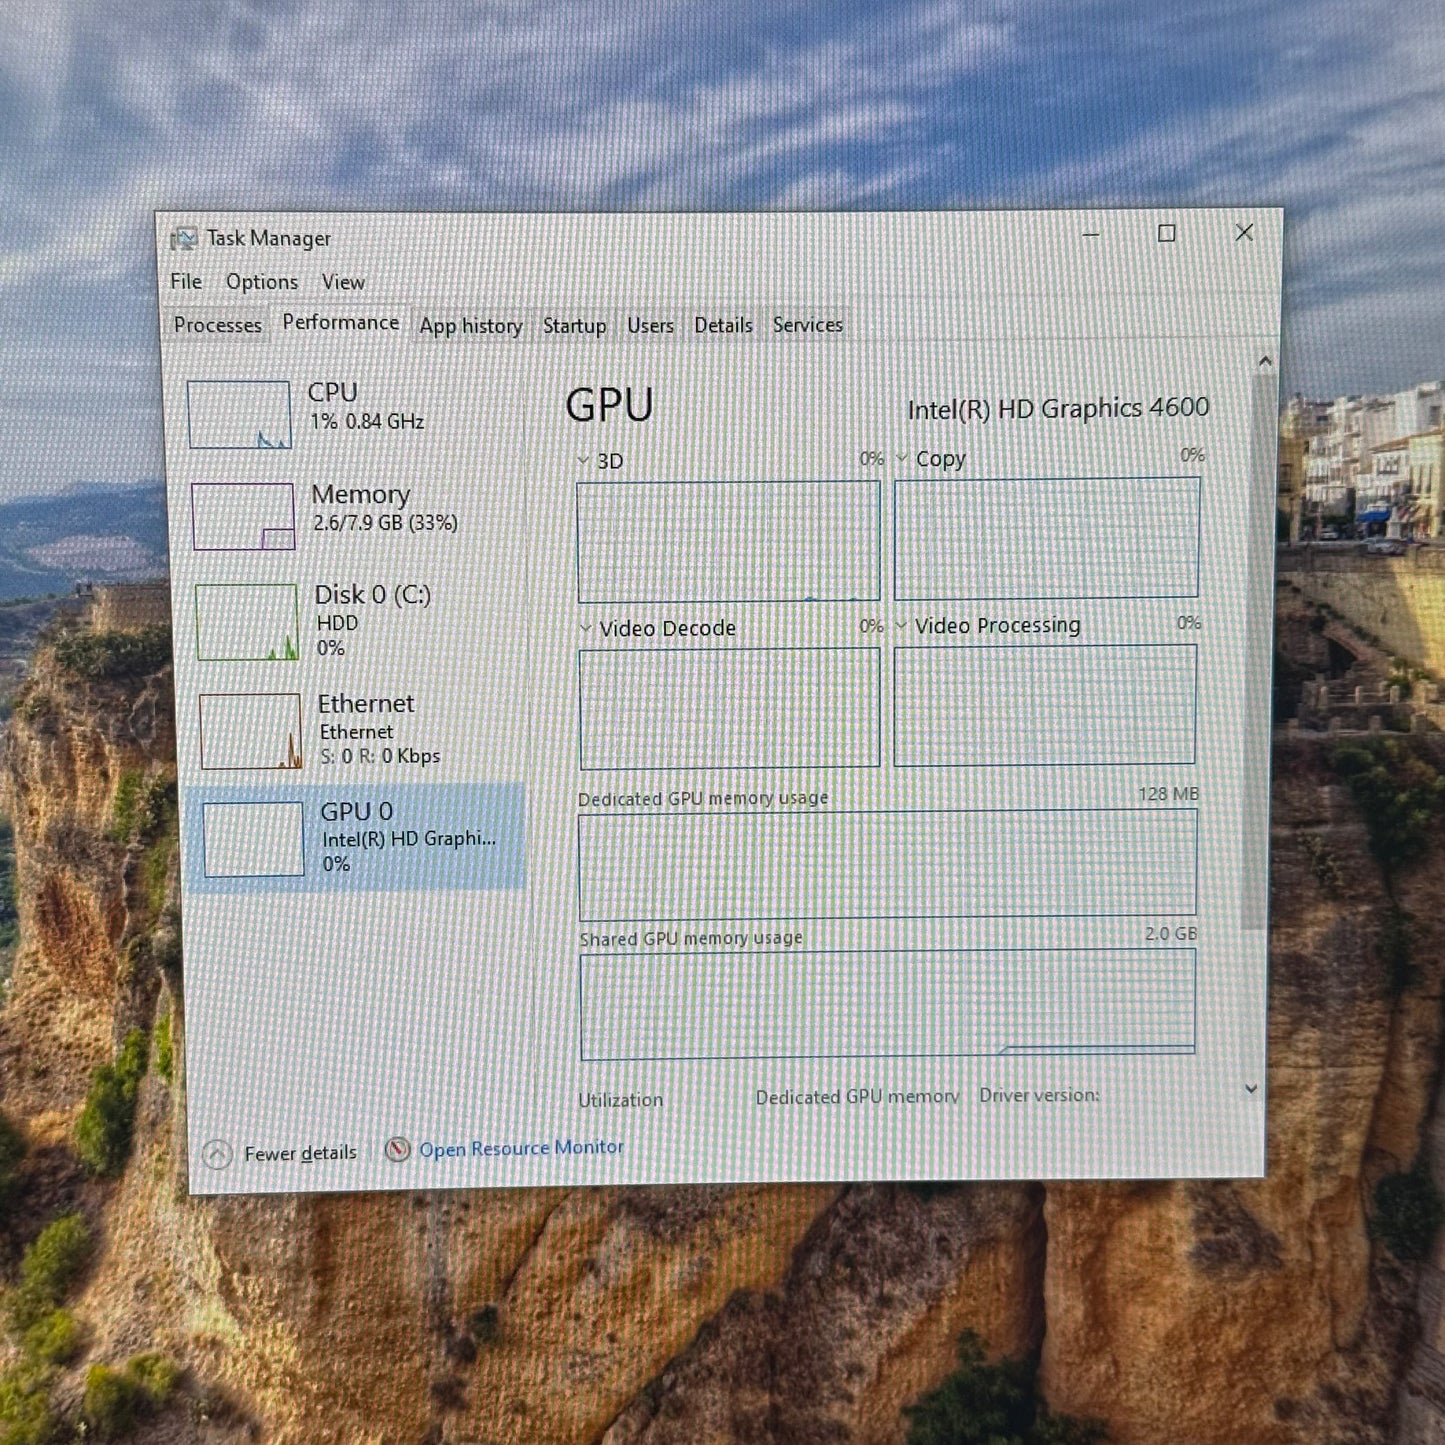Image resolution: width=1445 pixels, height=1445 pixels.
Task: Click the Shared GPU memory usage graph
Action: click(888, 1004)
